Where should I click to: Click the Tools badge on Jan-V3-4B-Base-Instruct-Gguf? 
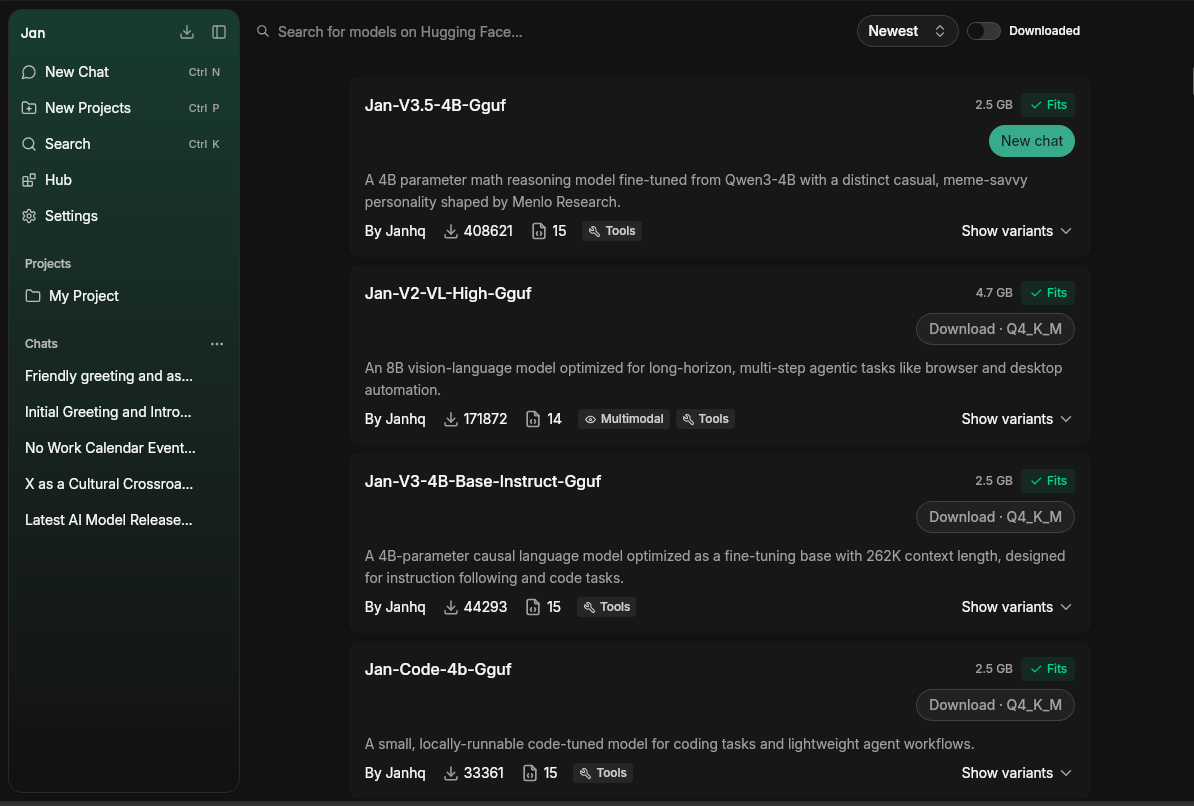607,607
